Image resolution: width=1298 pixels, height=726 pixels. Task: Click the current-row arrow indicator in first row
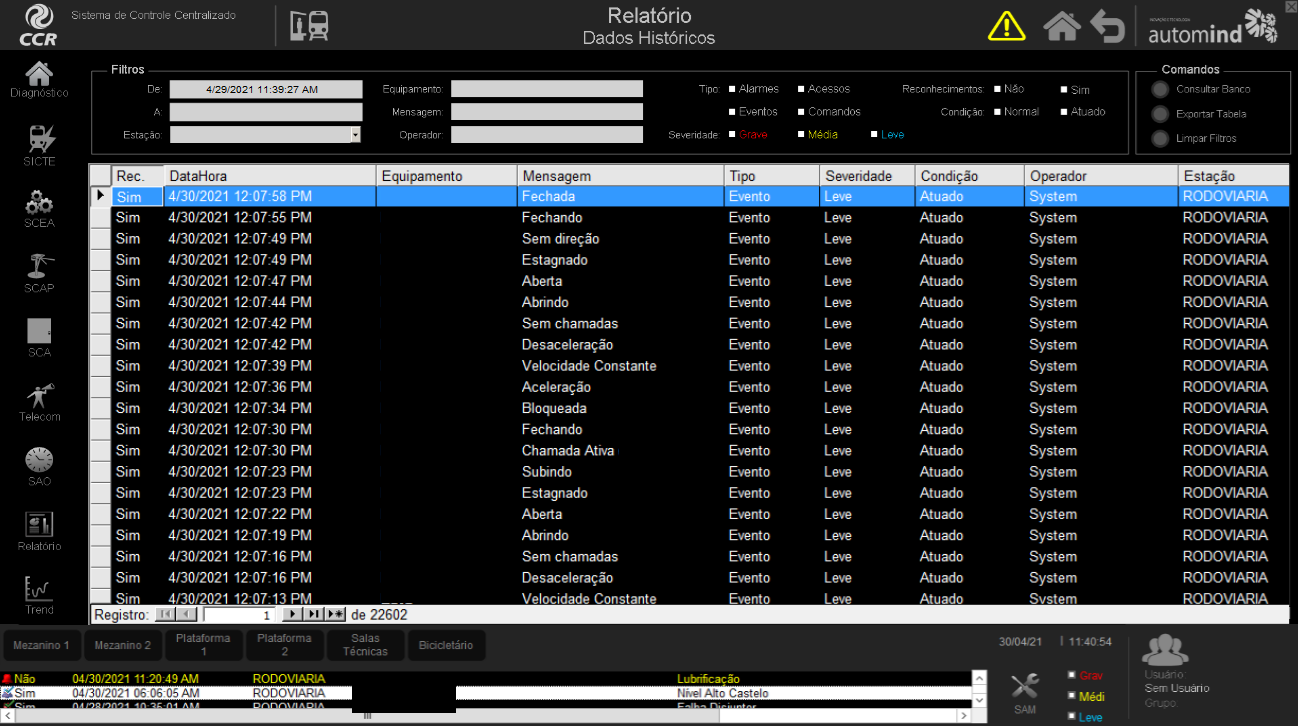coord(100,196)
